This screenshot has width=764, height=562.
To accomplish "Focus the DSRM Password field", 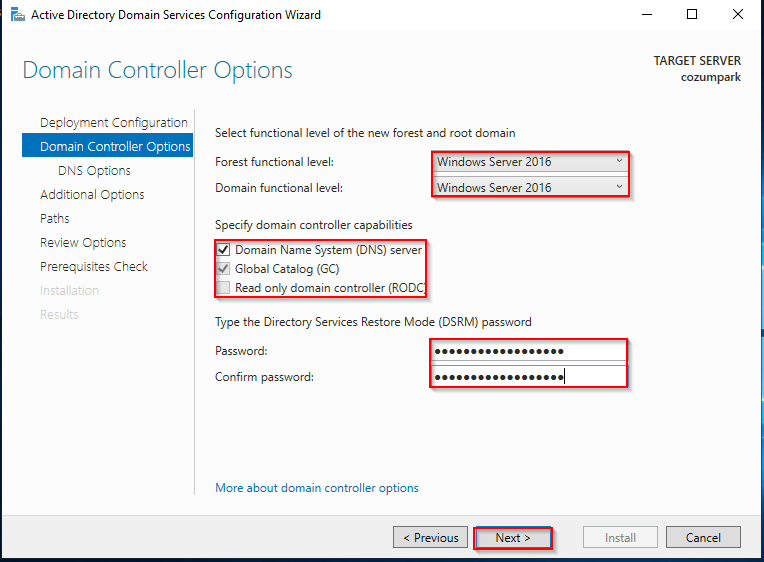I will coord(529,351).
